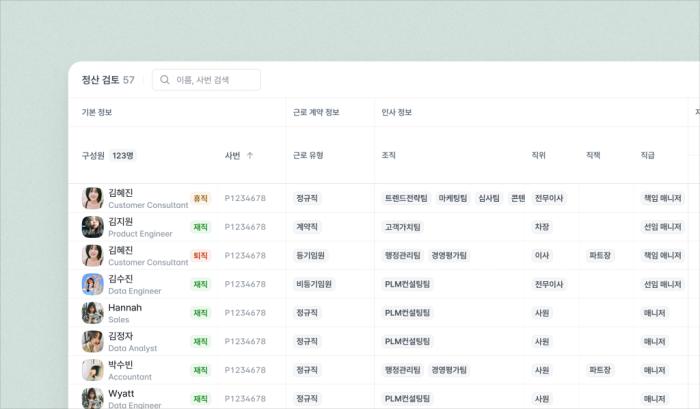Select the name 김수진 in the list
This screenshot has height=409, width=700.
[x=121, y=279]
